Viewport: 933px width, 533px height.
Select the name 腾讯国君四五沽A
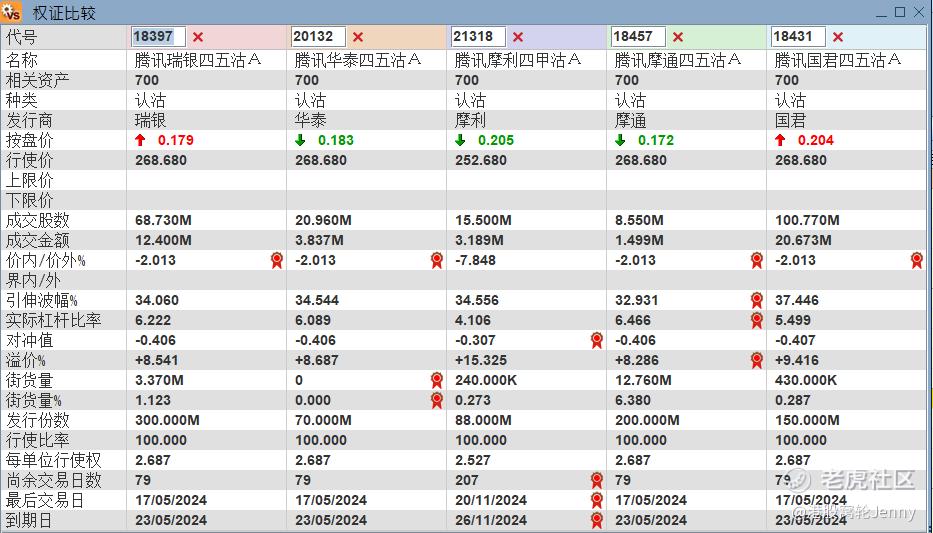[838, 60]
